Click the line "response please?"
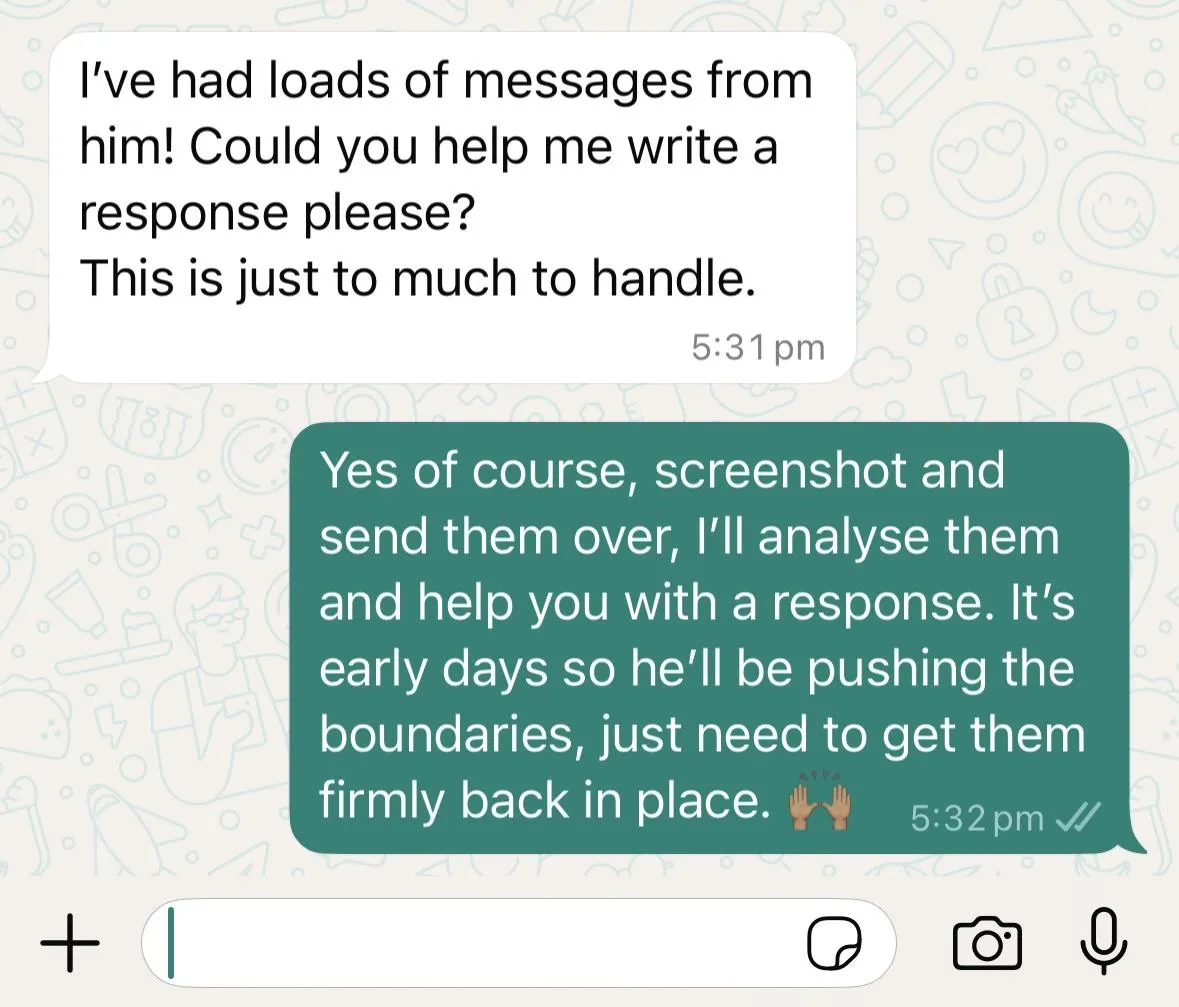The height and width of the screenshot is (1007, 1179). pyautogui.click(x=277, y=213)
